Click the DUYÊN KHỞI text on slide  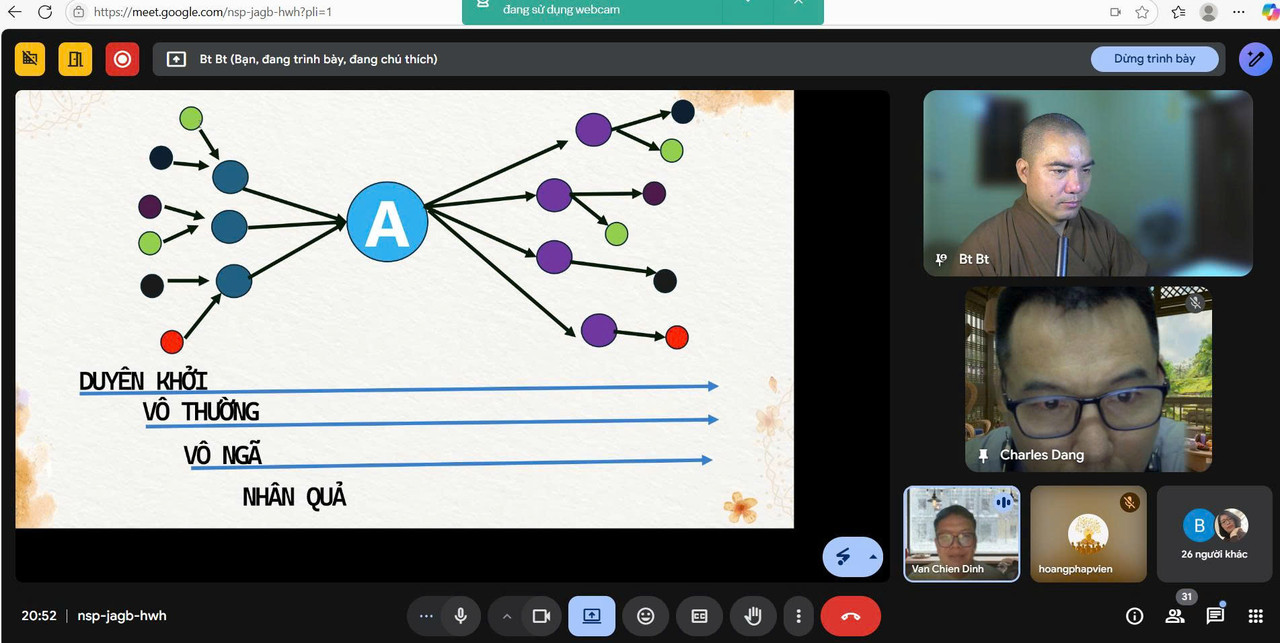pos(143,381)
